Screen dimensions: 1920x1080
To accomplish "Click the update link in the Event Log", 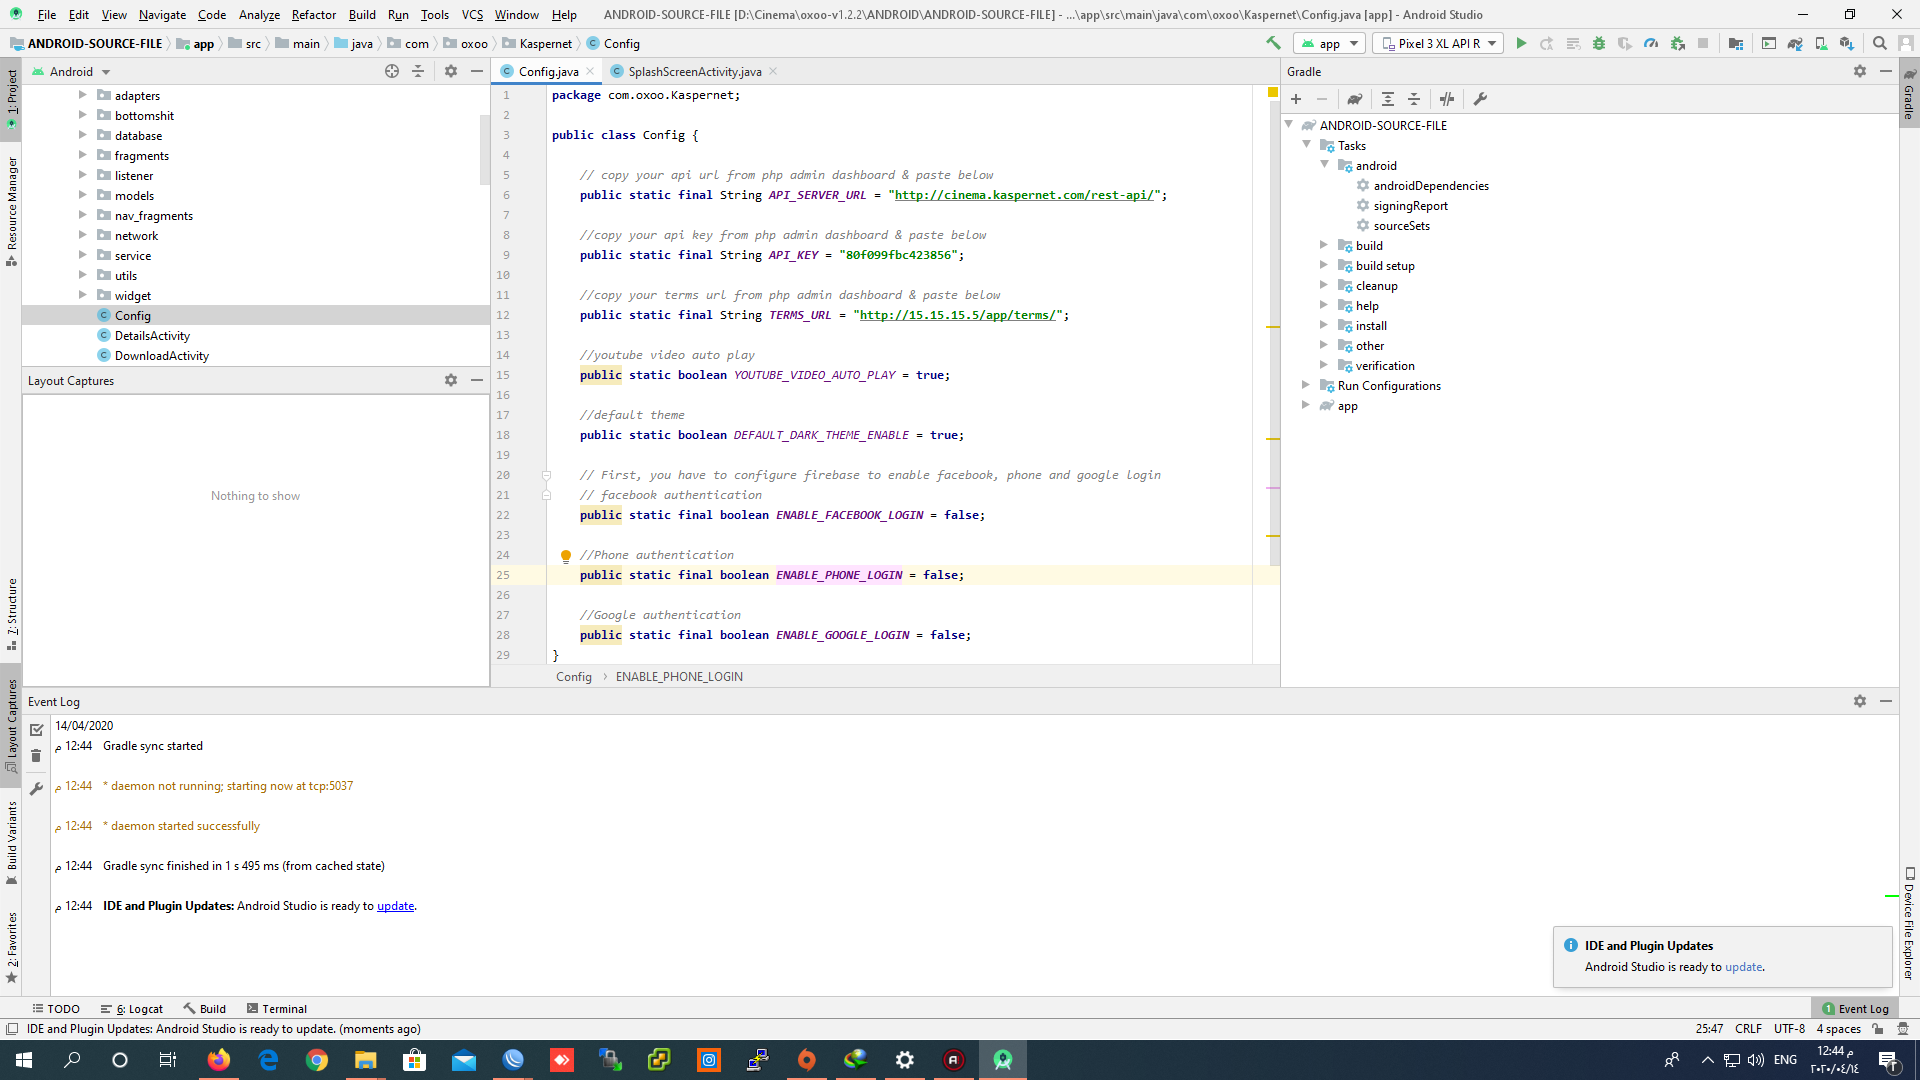I will [395, 906].
